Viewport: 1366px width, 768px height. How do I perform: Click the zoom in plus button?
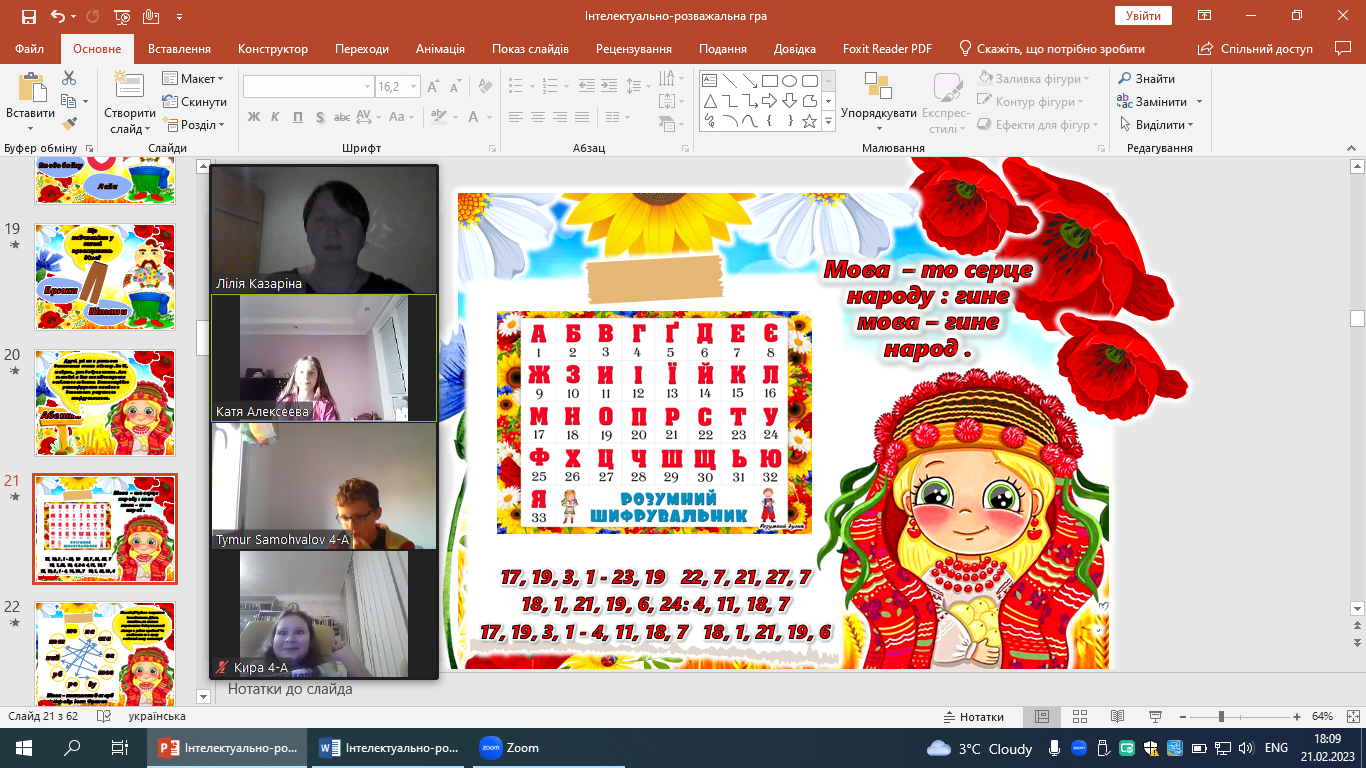1297,717
